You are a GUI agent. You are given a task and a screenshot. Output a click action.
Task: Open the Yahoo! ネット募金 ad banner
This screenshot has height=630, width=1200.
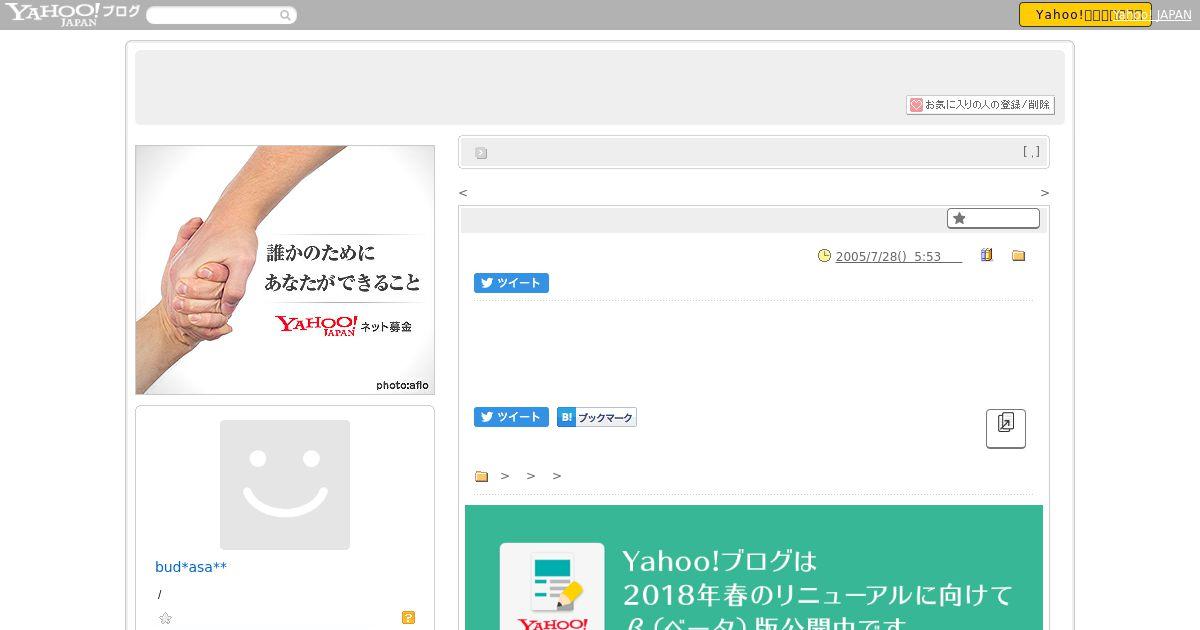pyautogui.click(x=285, y=270)
